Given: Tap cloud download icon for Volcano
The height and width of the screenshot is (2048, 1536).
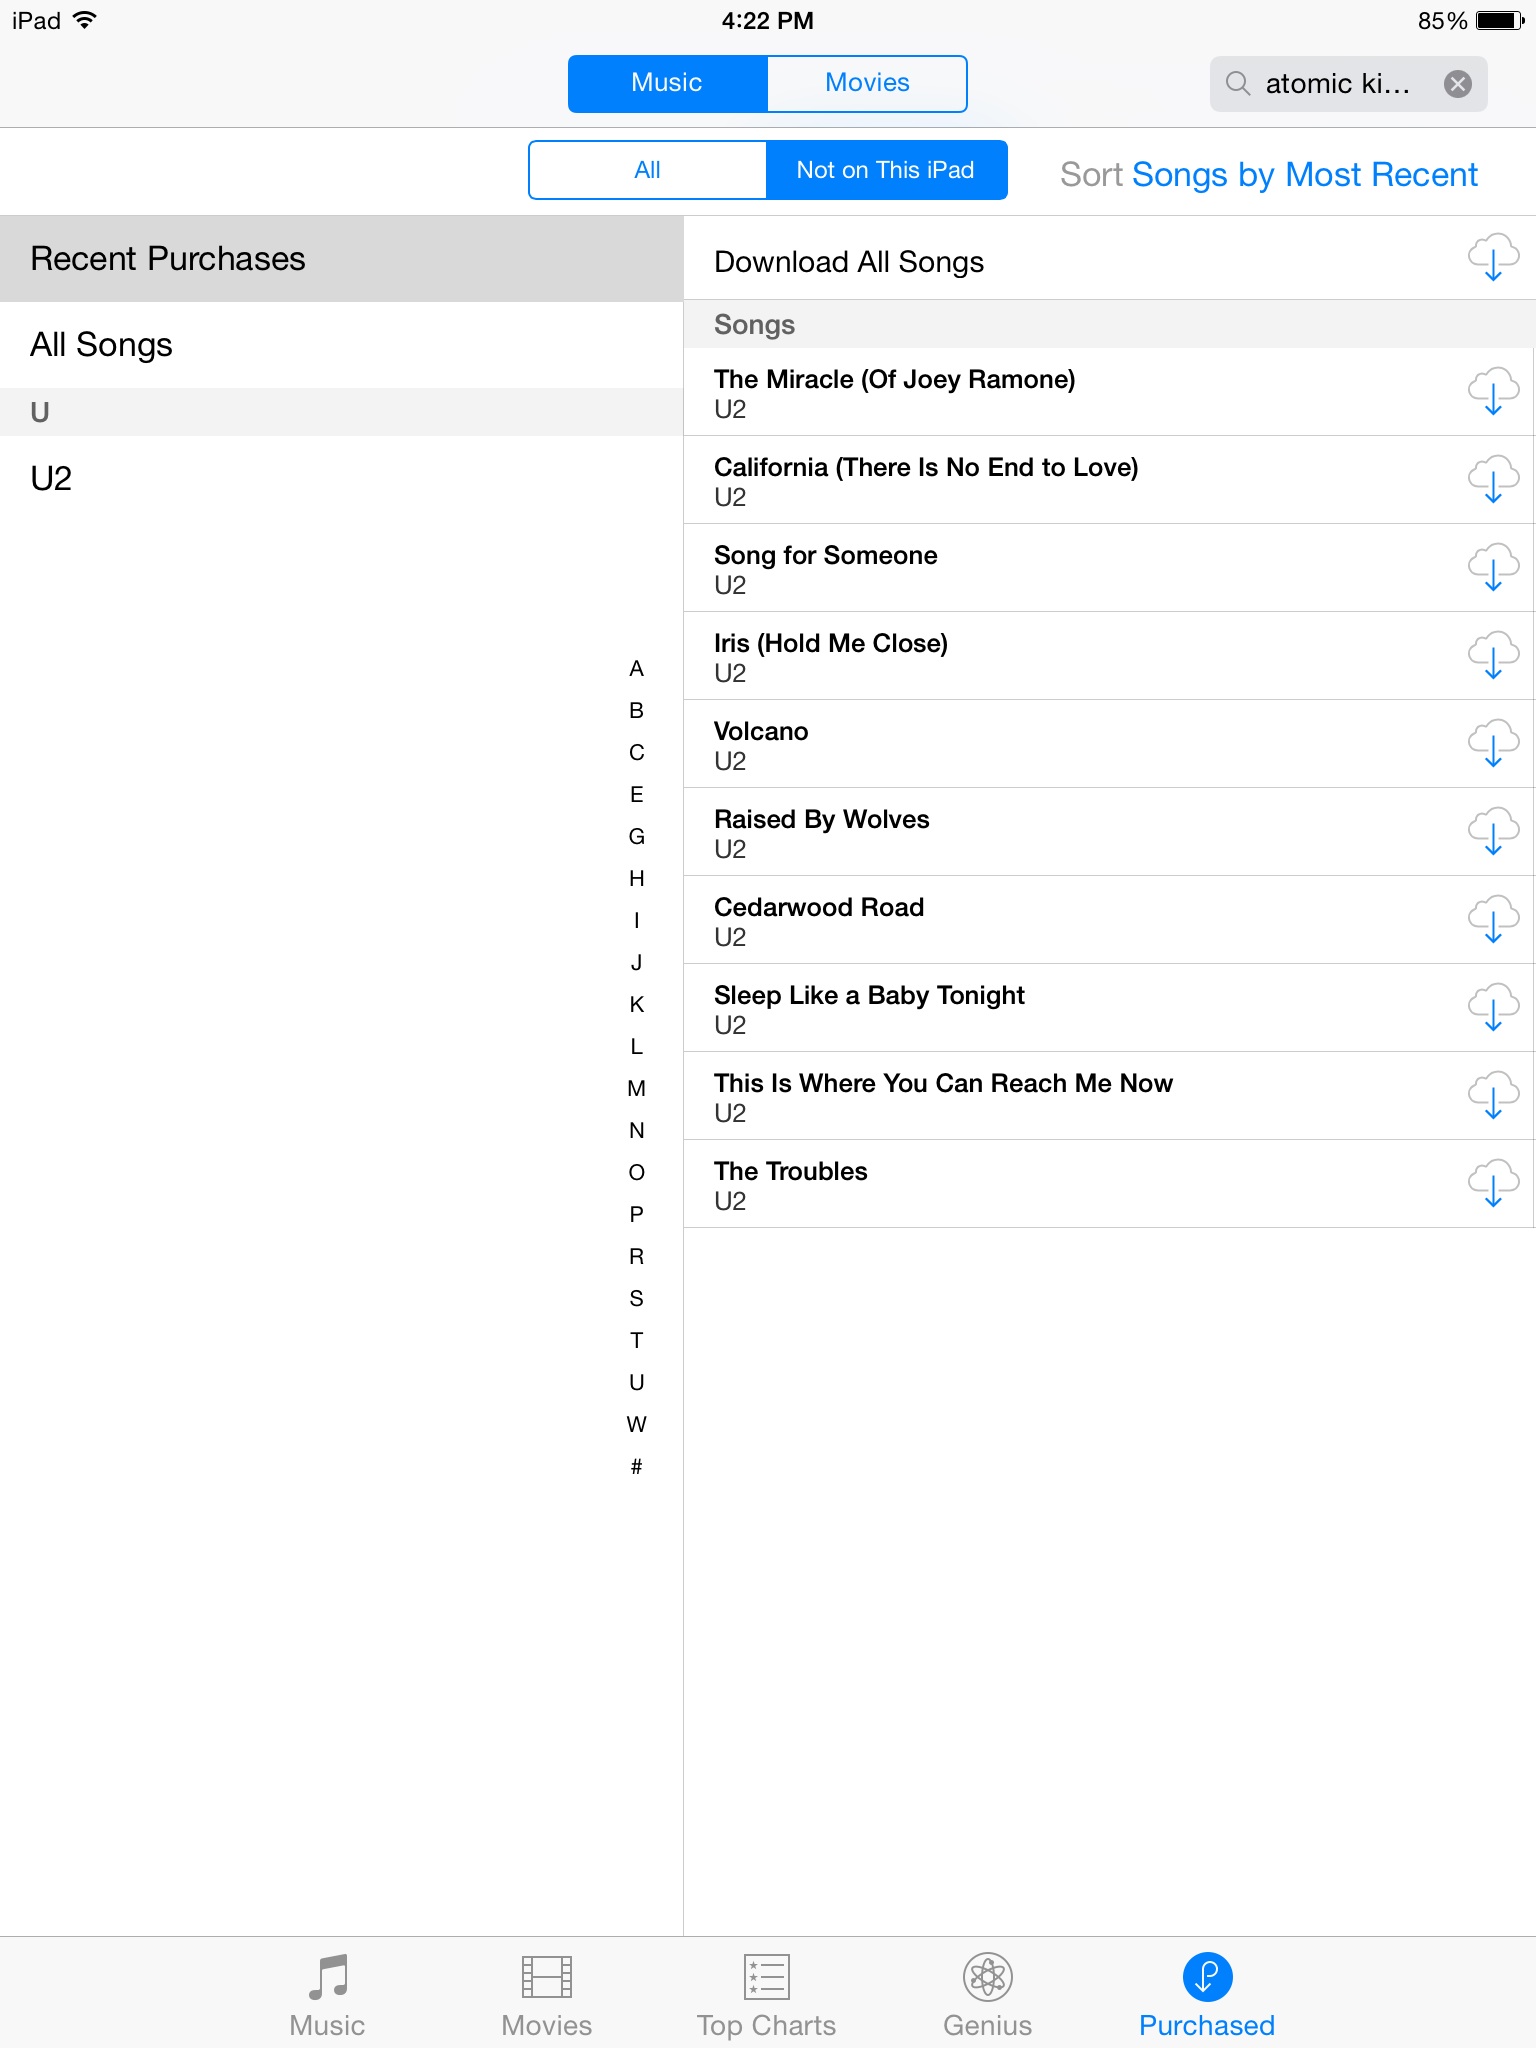Looking at the screenshot, I should (1492, 744).
